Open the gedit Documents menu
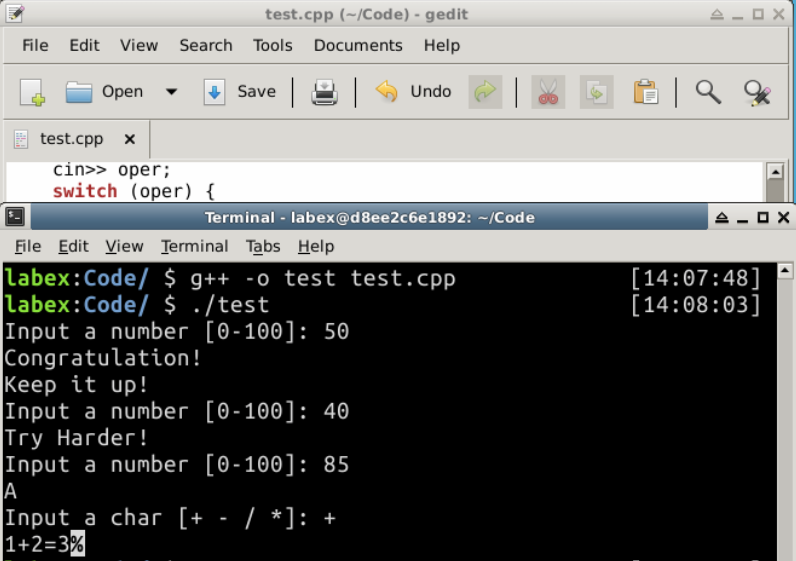 [x=357, y=45]
